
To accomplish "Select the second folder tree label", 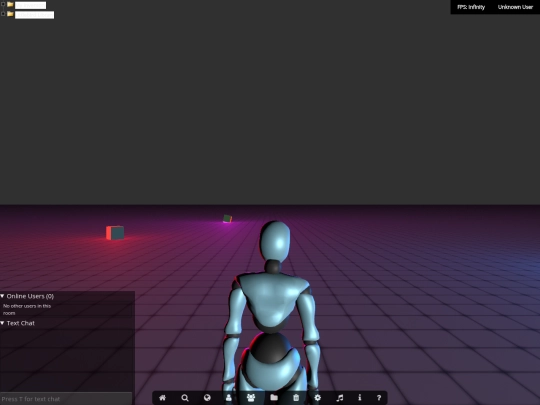I will (34, 15).
